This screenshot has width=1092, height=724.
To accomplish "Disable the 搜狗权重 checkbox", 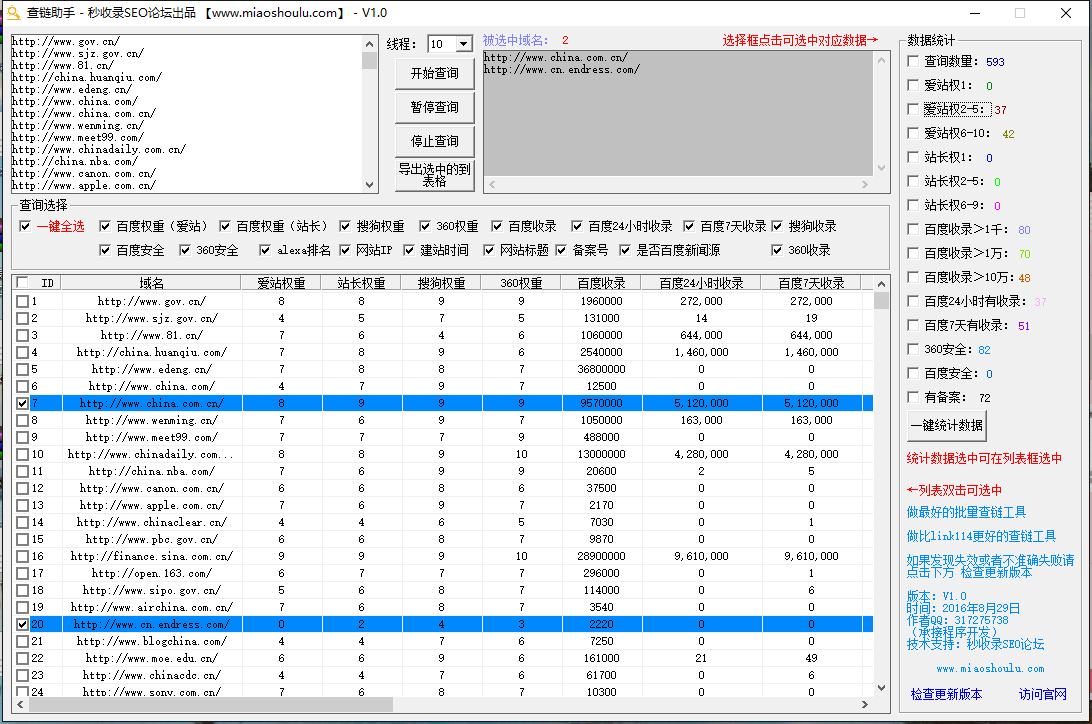I will click(x=343, y=225).
